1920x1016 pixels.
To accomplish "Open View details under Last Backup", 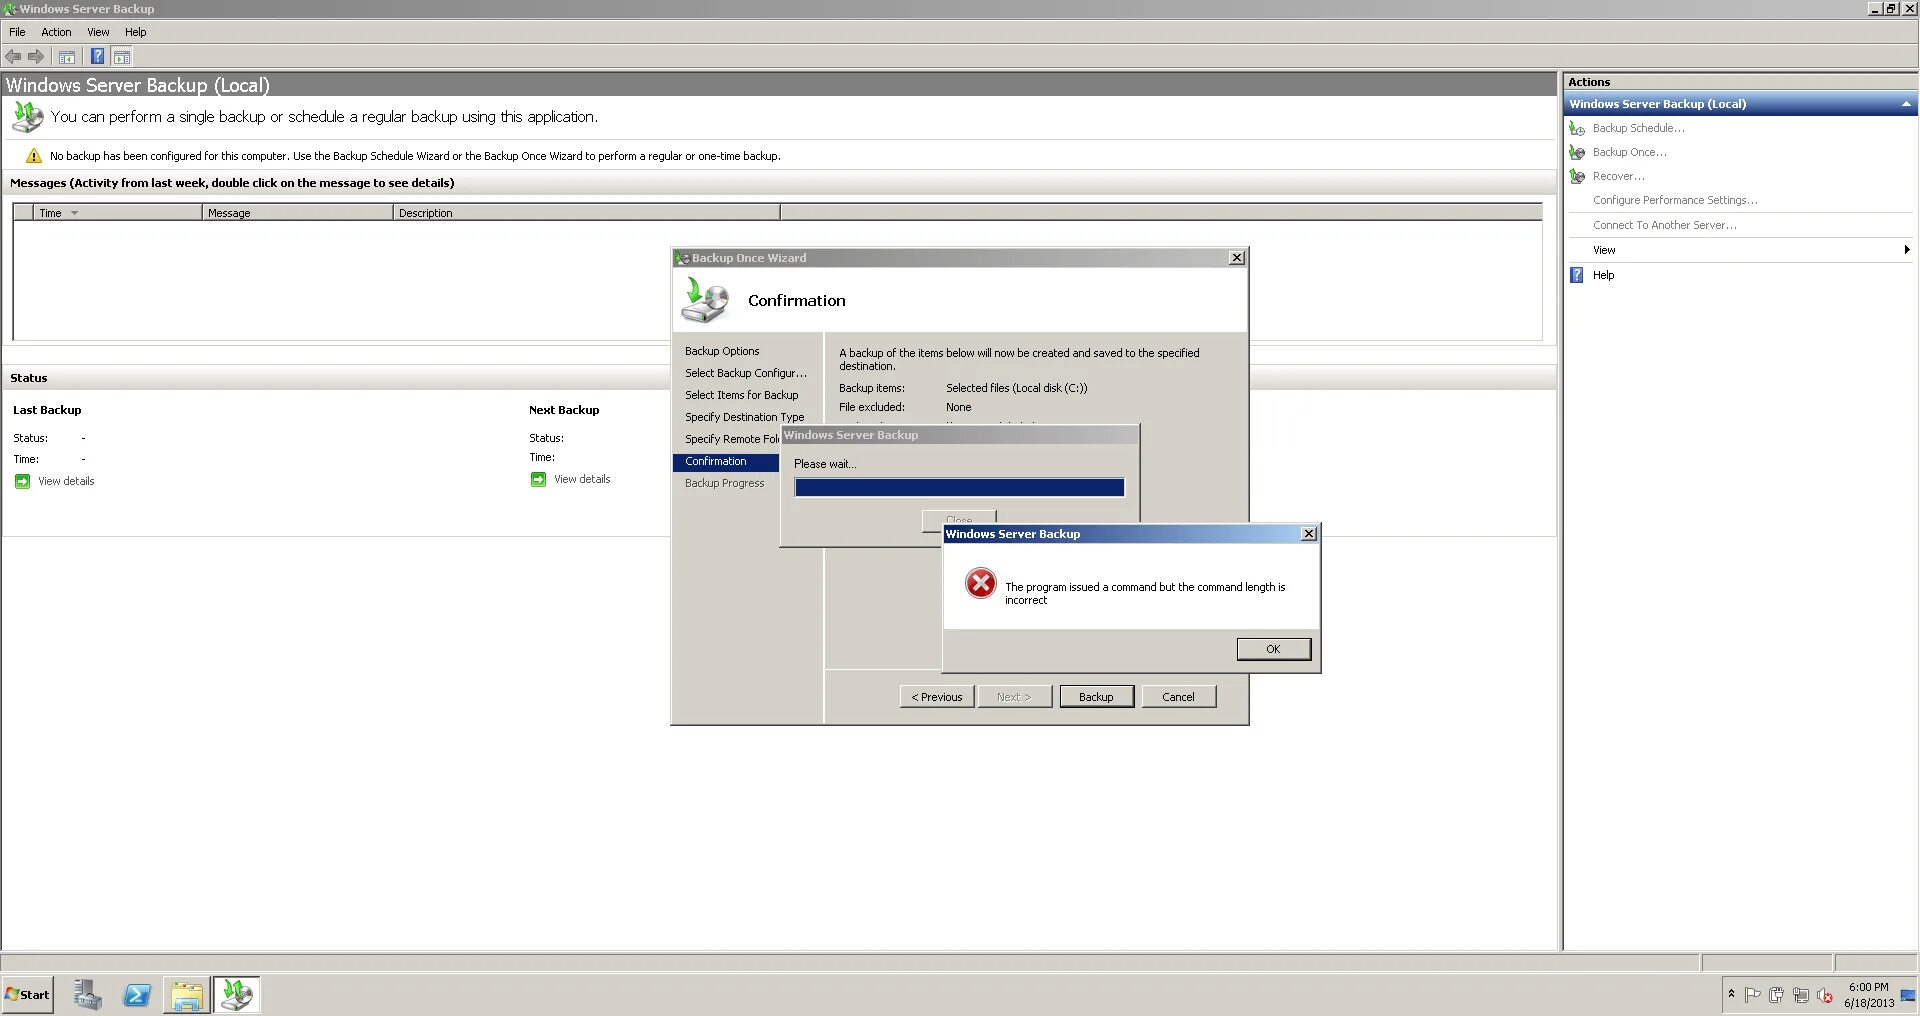I will point(66,481).
